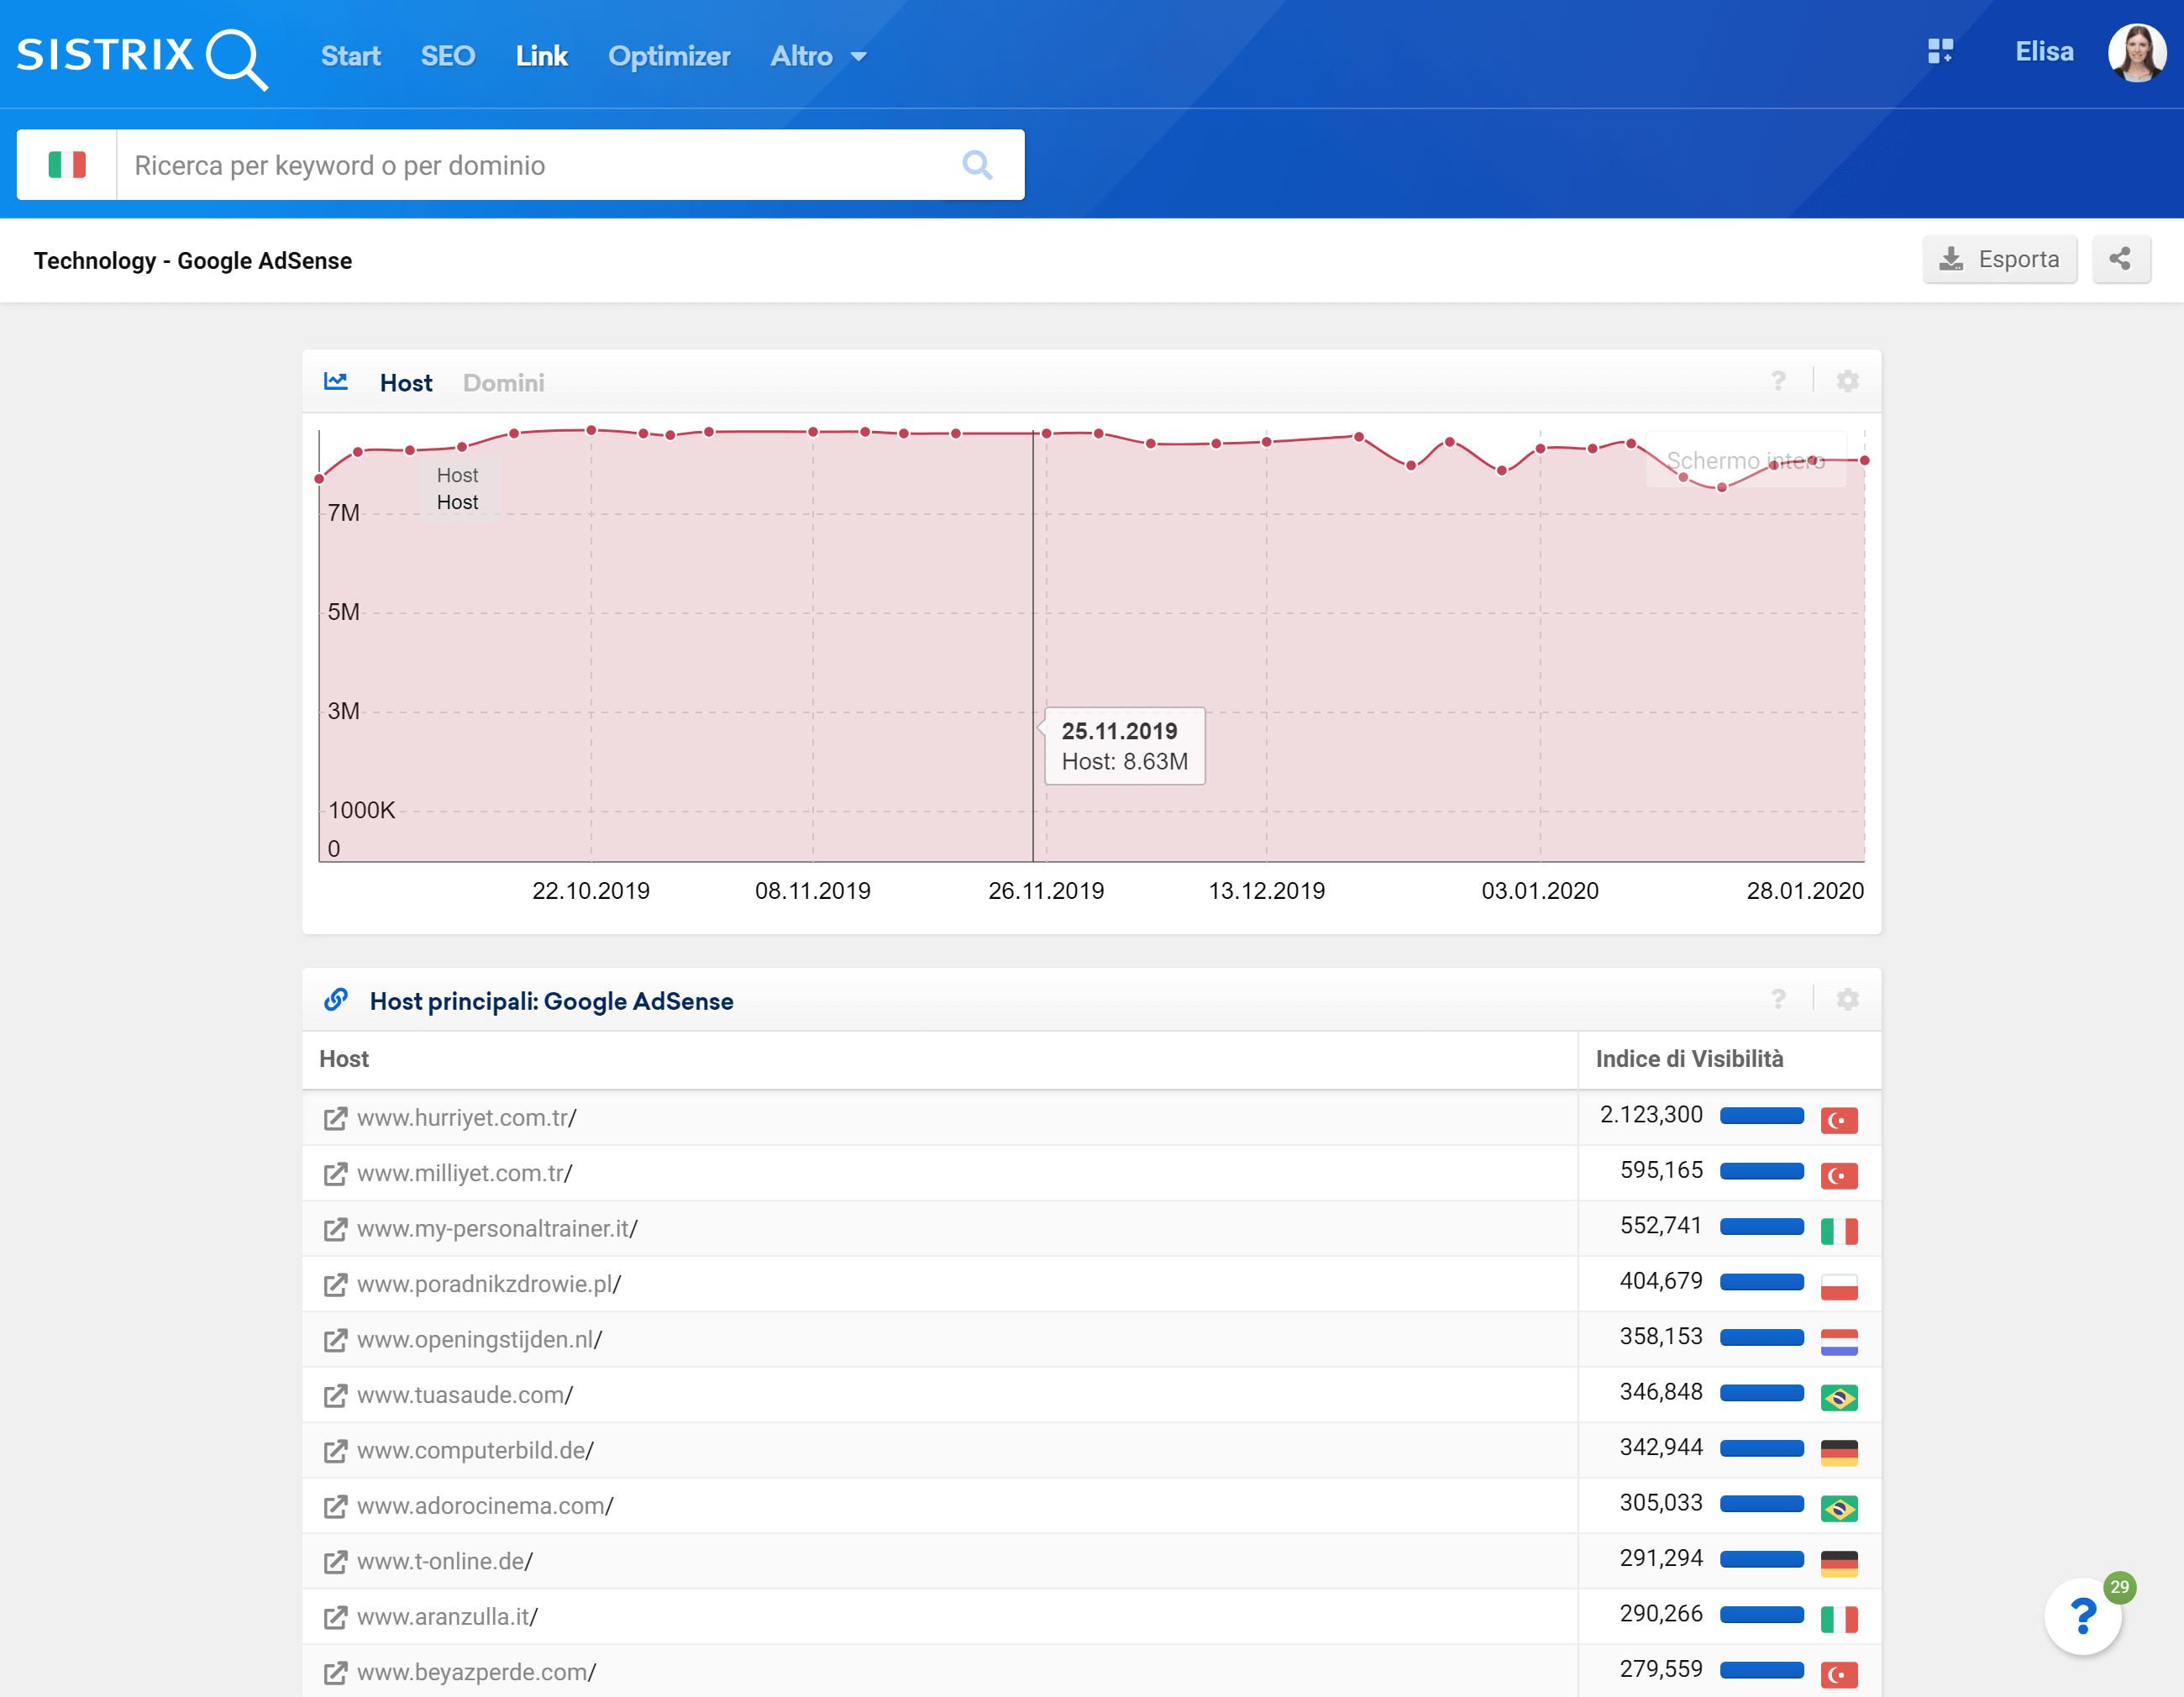Open help for the Host chart panel
Viewport: 2184px width, 1697px height.
coord(1778,382)
